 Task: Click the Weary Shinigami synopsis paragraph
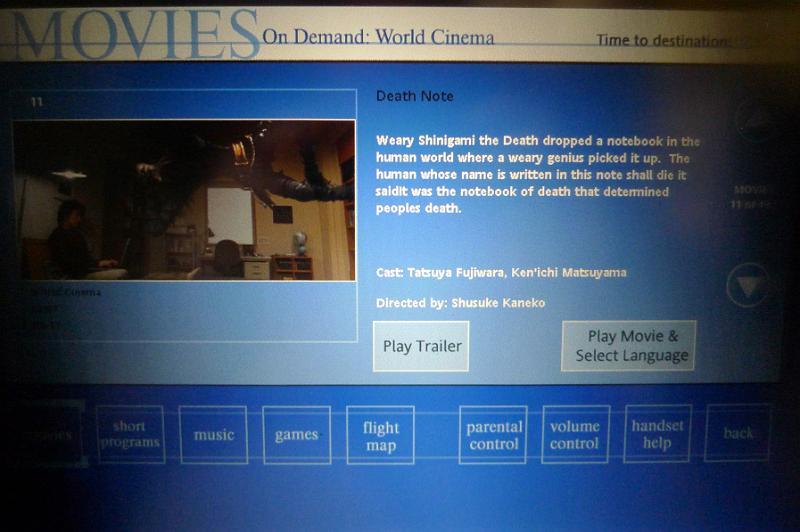[537, 174]
